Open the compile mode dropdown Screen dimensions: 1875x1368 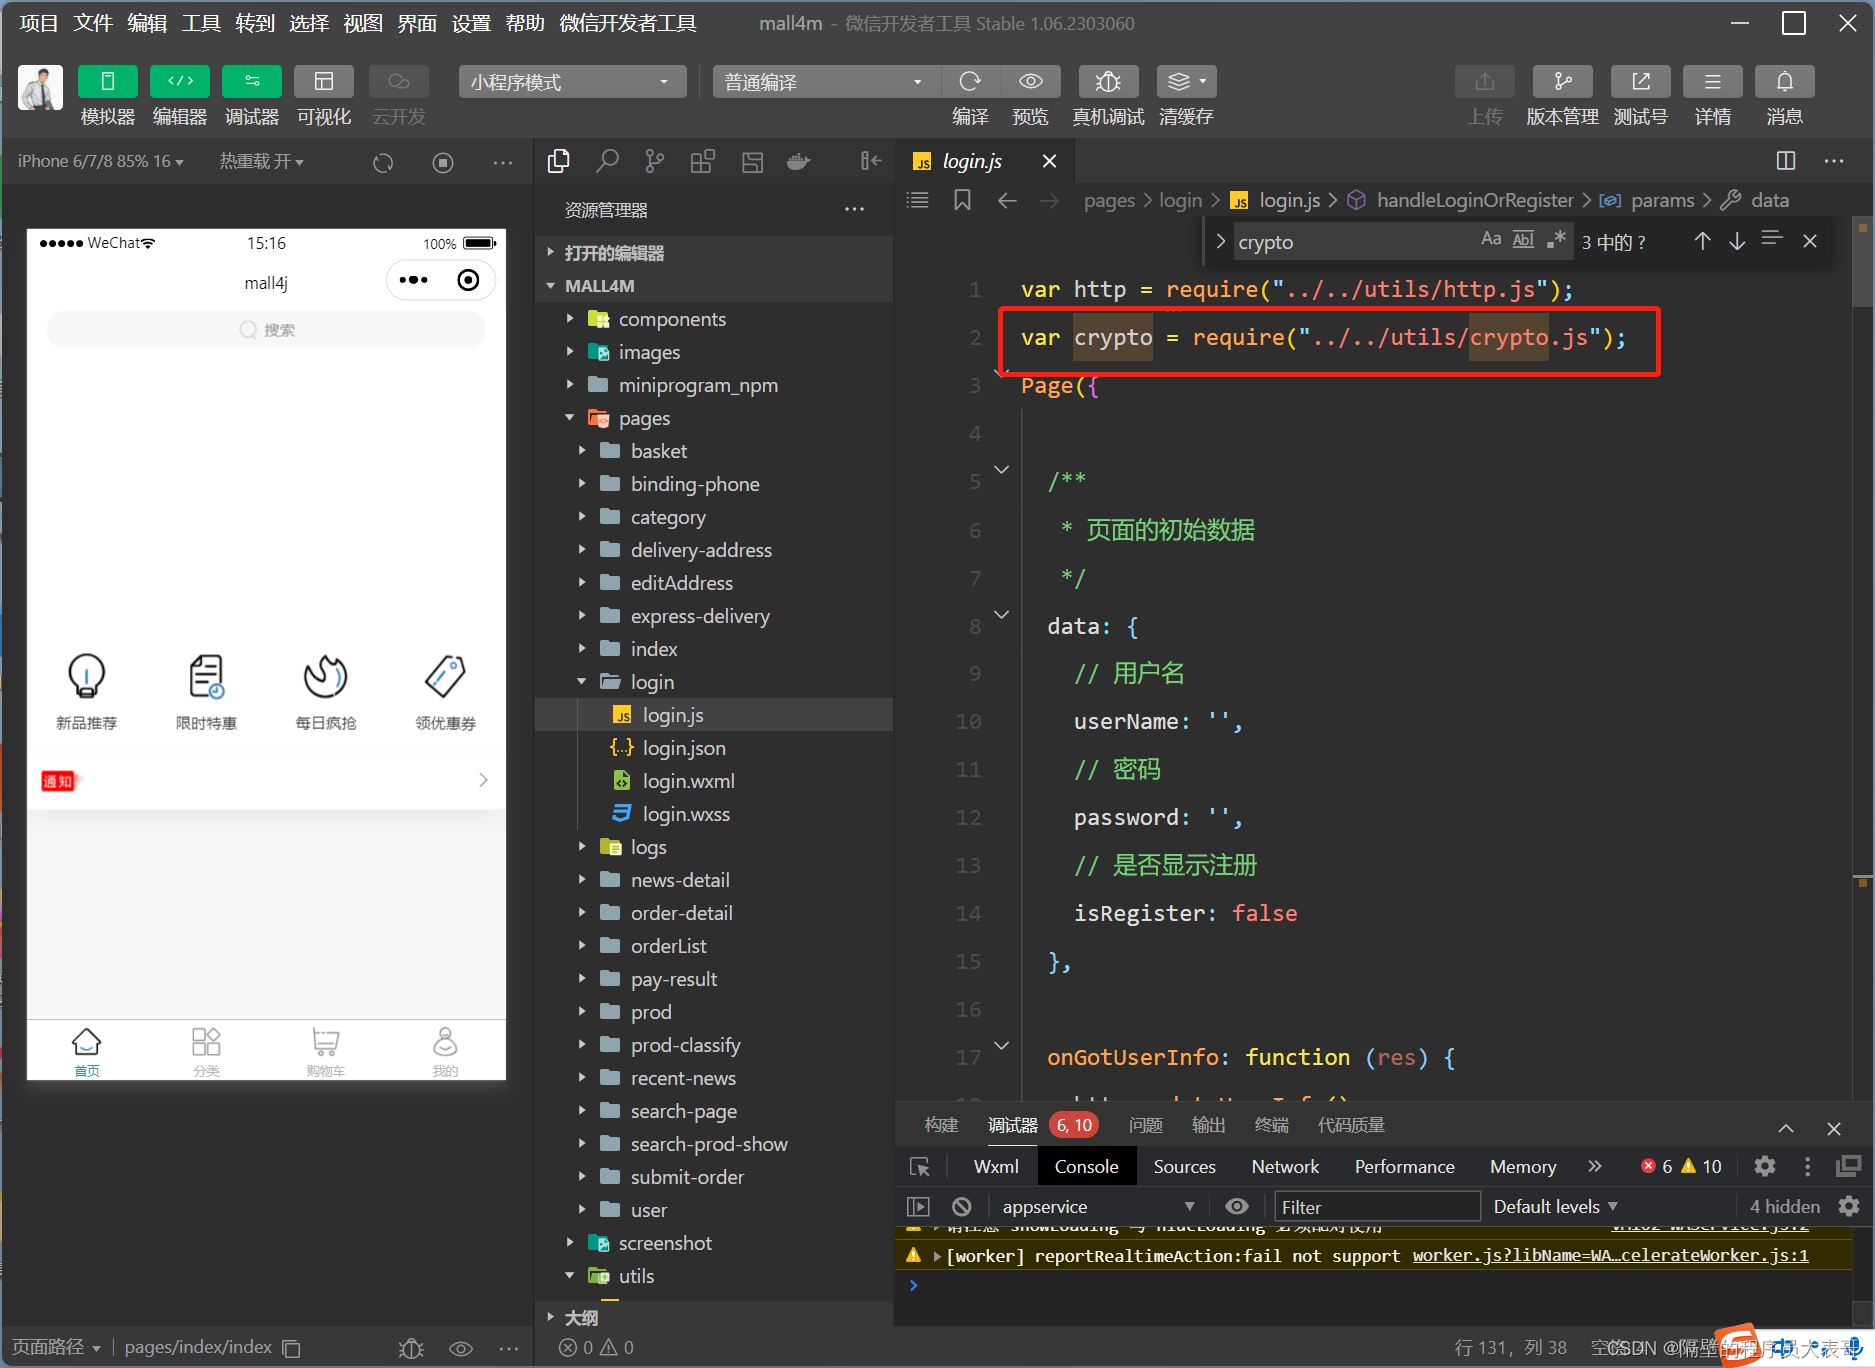click(826, 82)
